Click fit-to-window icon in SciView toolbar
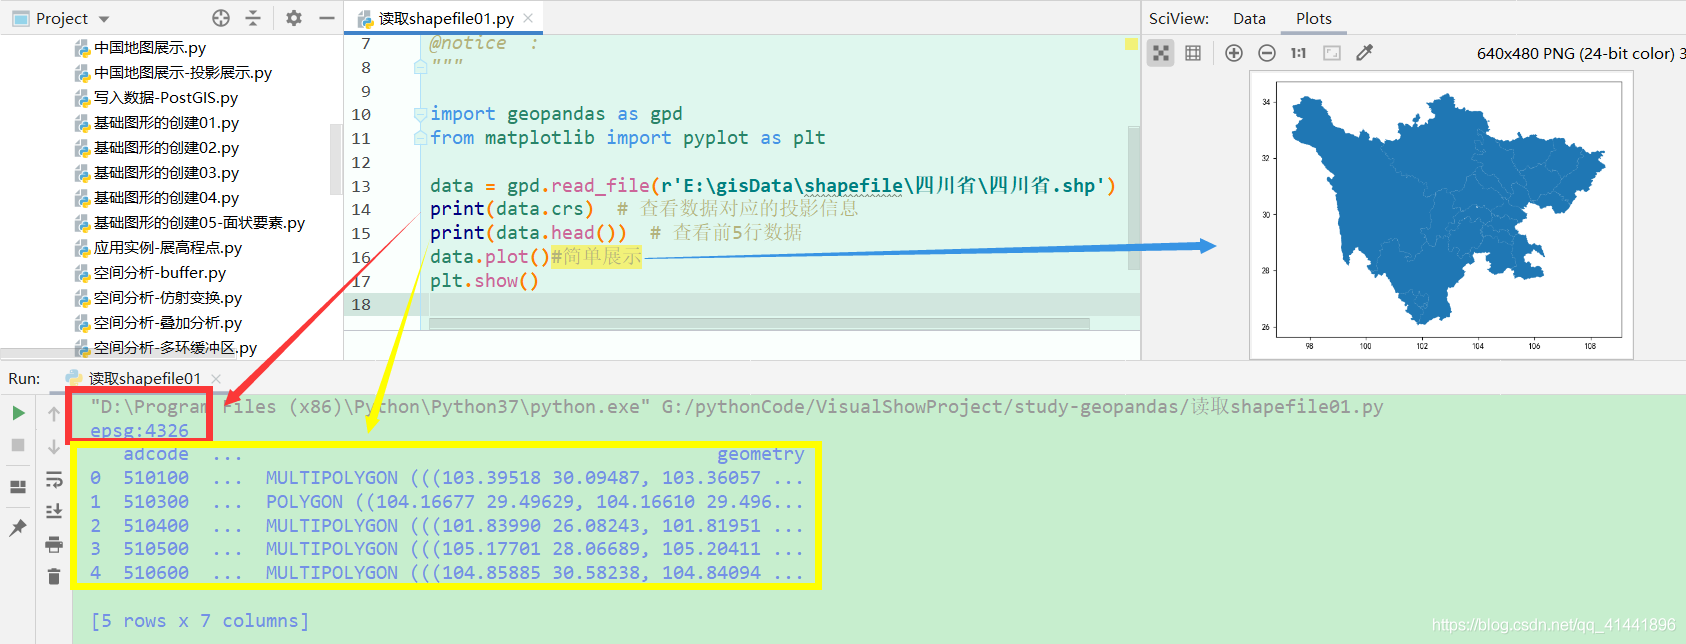 (x=1332, y=53)
